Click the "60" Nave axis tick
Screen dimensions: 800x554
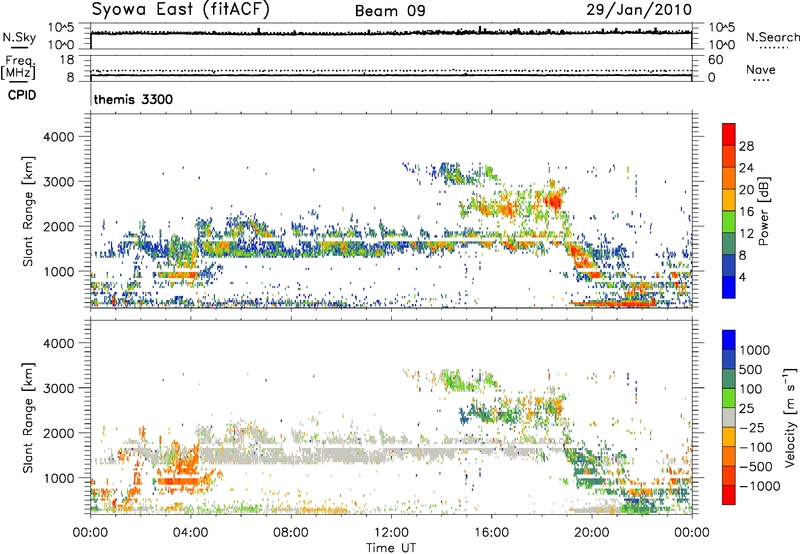point(716,60)
